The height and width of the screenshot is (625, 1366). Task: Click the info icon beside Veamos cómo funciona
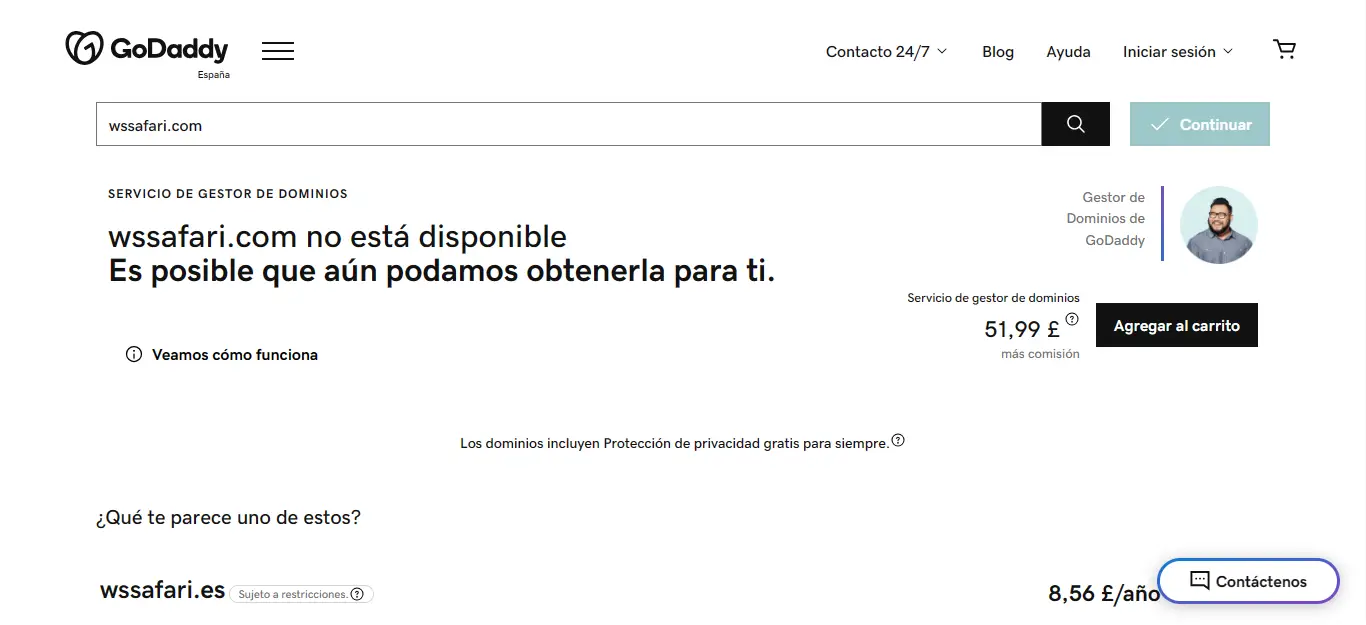[134, 354]
